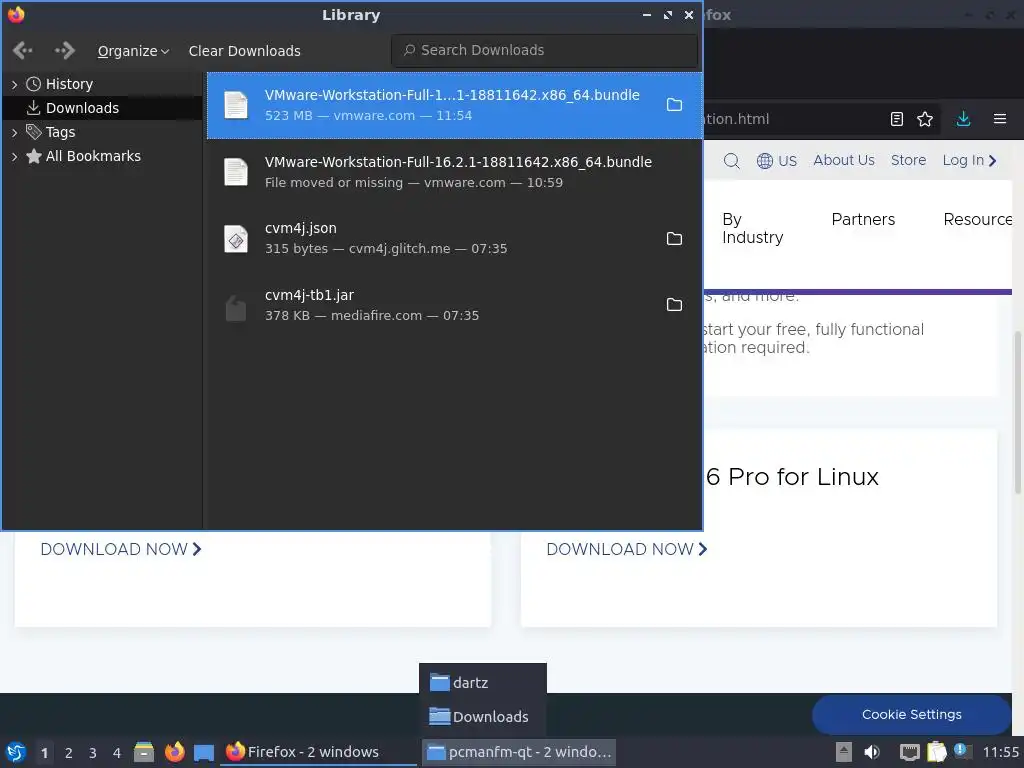The image size is (1024, 768).
Task: Change region from US globe selector
Action: click(776, 161)
